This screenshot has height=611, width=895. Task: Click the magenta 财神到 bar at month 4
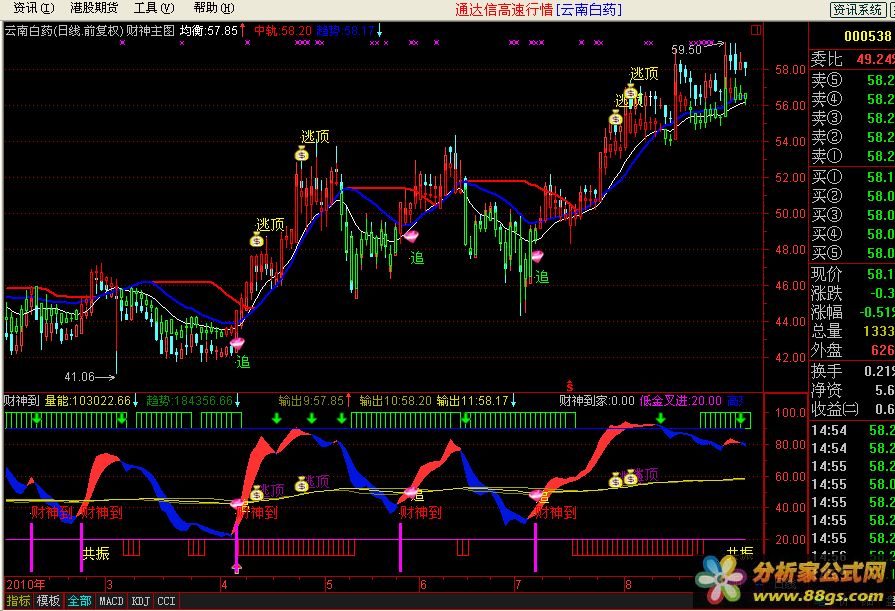tap(236, 546)
